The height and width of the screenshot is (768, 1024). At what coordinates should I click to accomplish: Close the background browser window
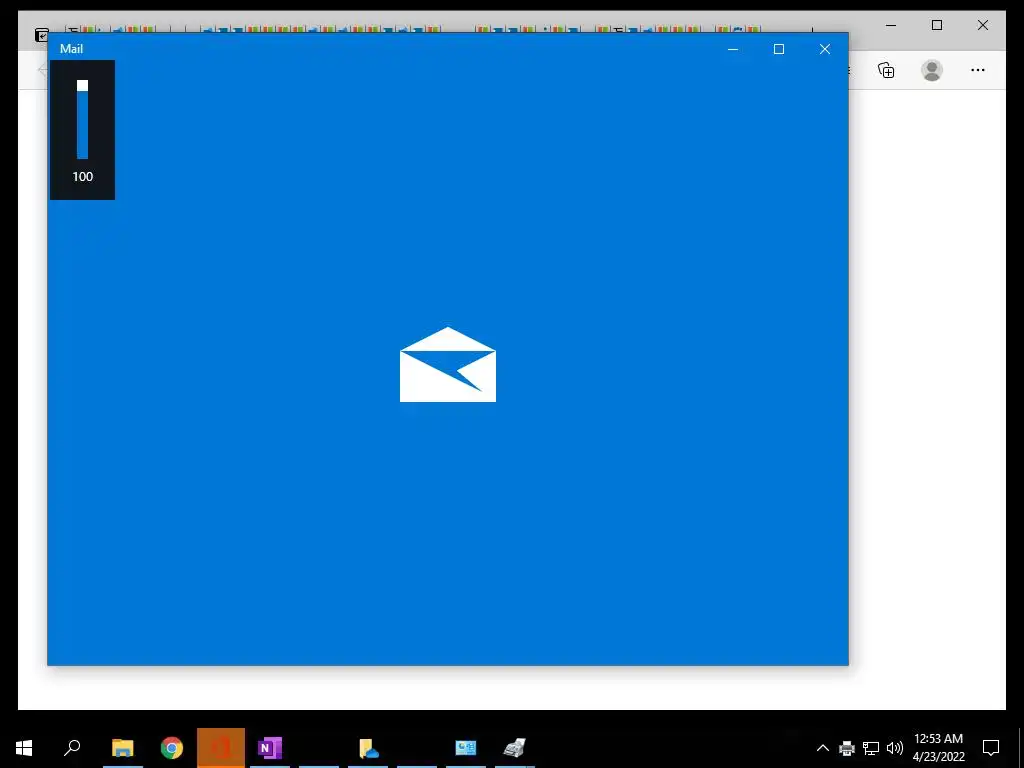983,25
